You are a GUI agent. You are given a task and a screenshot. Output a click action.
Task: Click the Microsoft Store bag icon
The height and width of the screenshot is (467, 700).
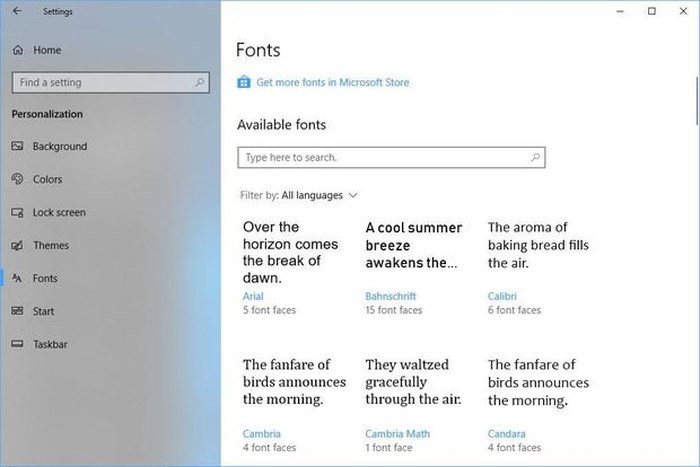243,83
